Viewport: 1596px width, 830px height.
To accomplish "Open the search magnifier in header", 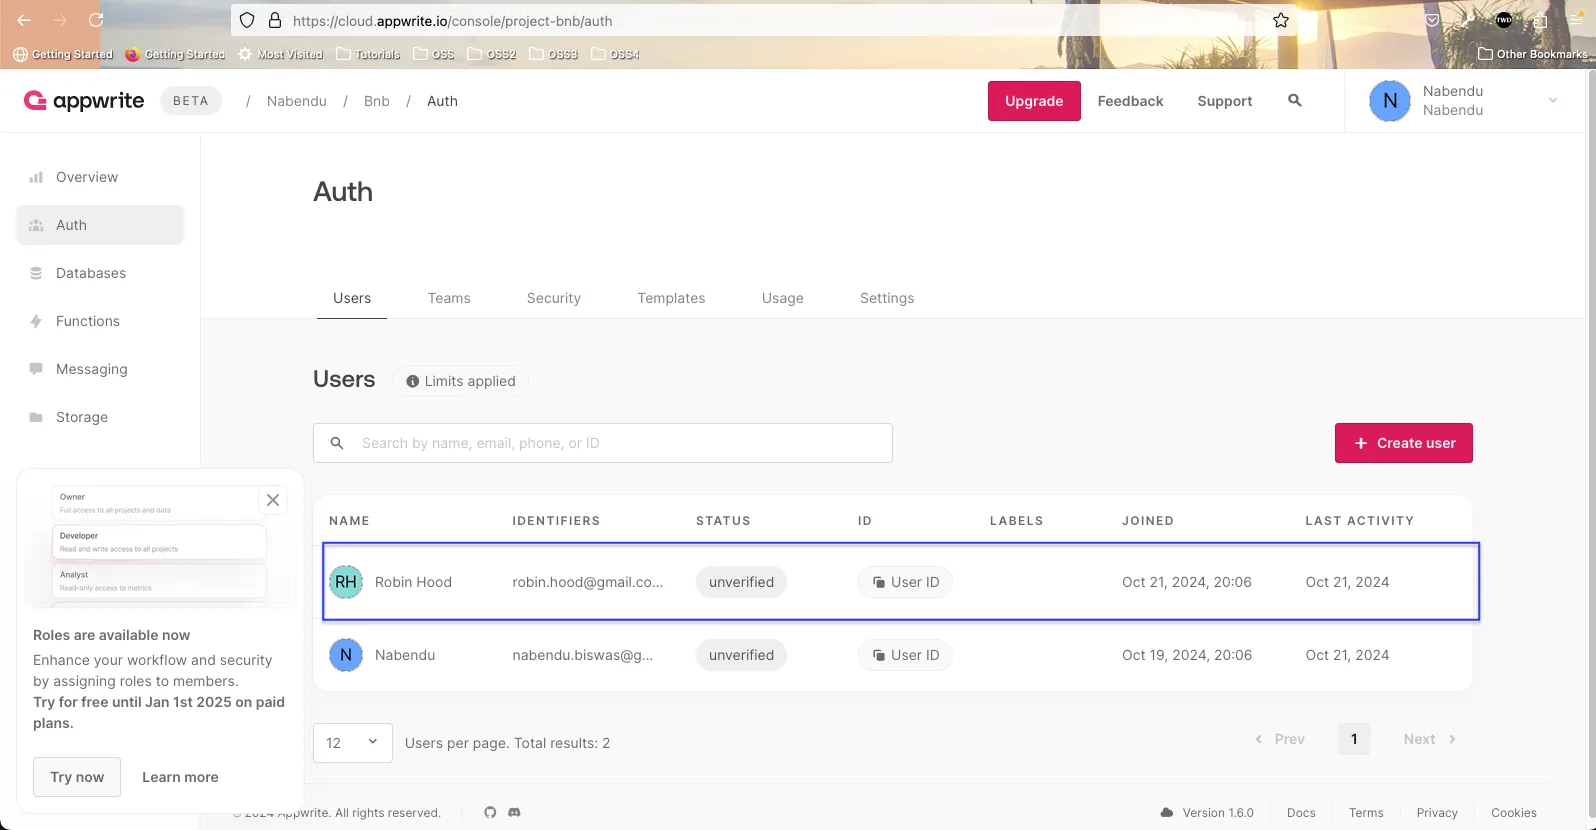I will [1294, 100].
